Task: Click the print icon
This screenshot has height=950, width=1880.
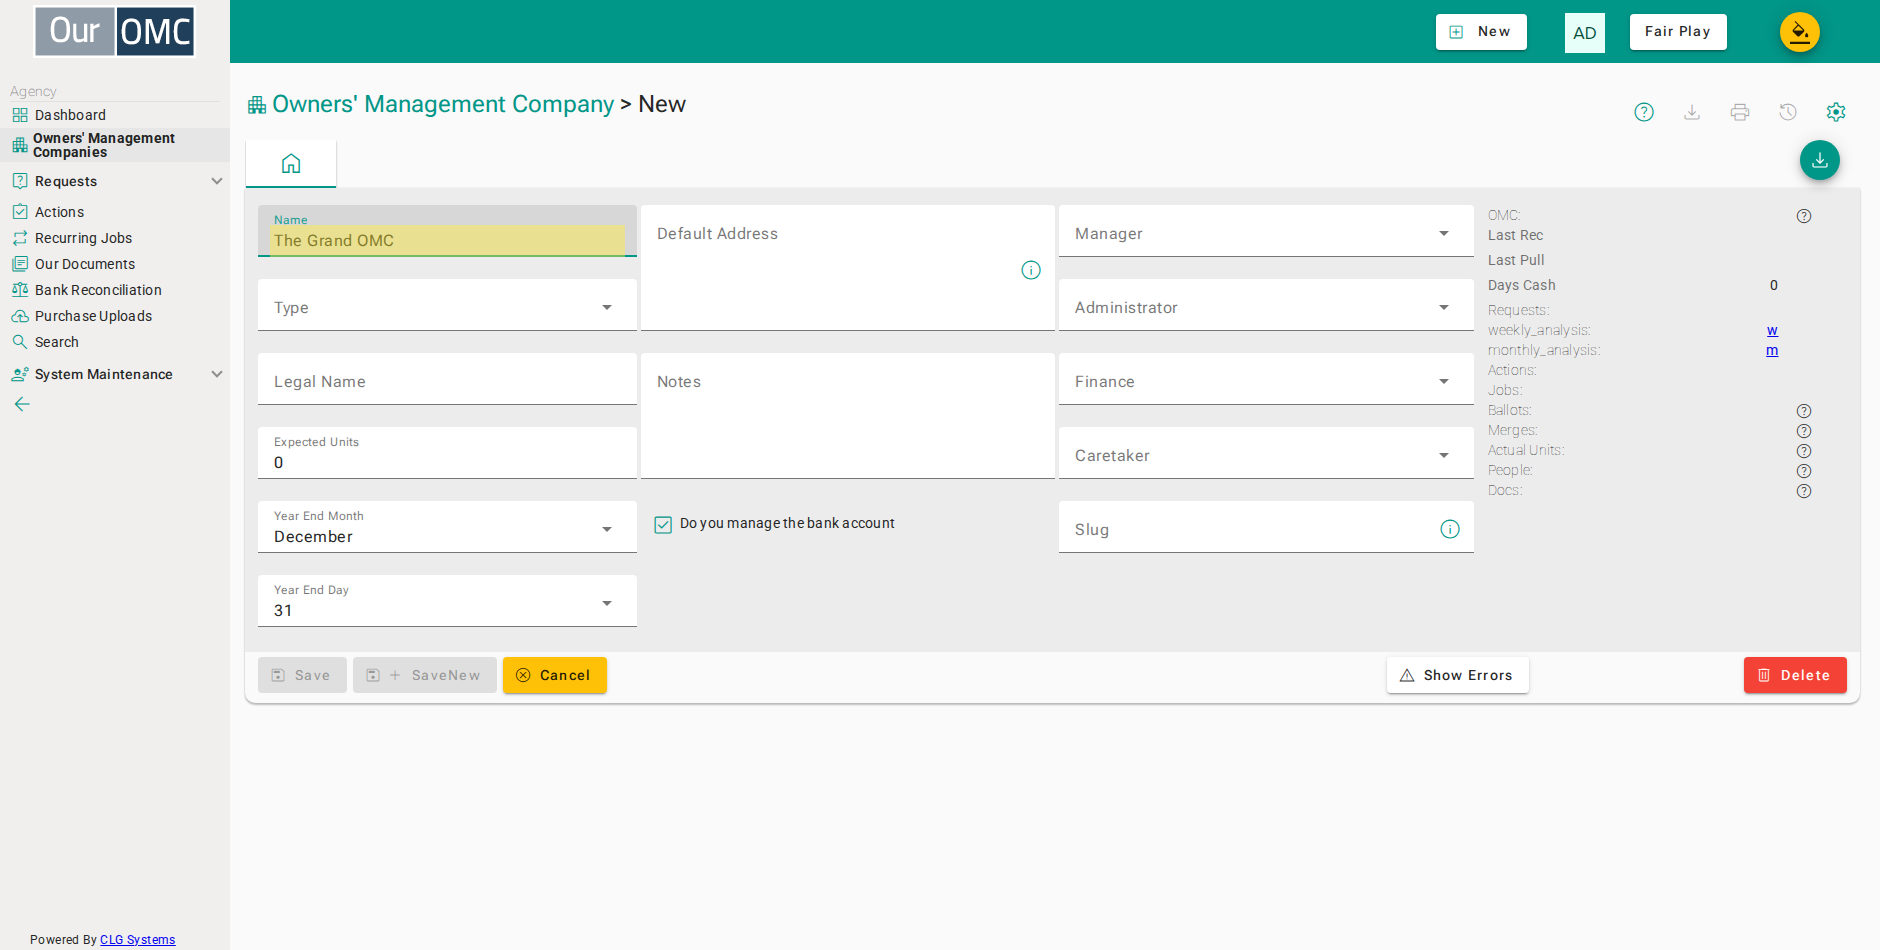Action: pyautogui.click(x=1740, y=112)
